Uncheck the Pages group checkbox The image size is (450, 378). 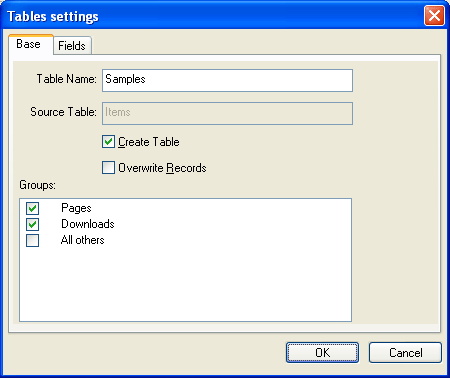(x=33, y=208)
